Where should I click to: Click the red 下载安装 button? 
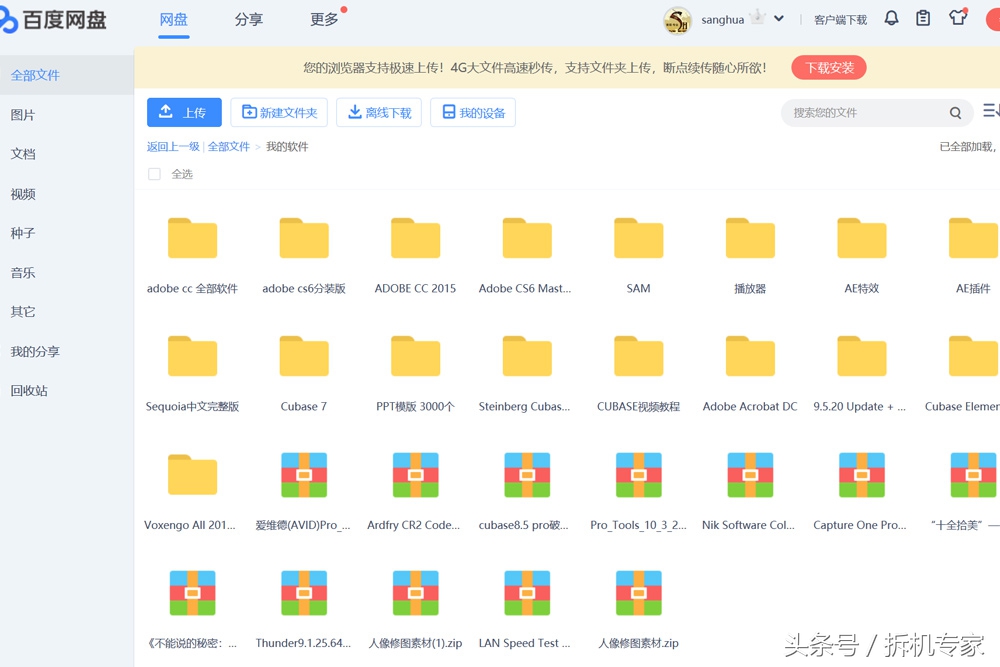point(828,68)
